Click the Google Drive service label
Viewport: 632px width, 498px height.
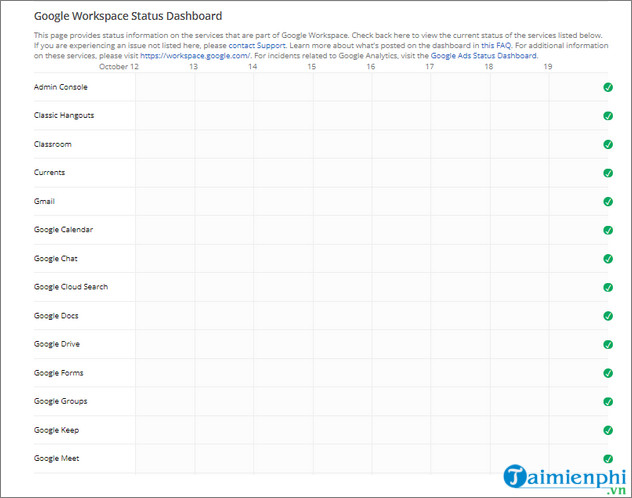57,344
